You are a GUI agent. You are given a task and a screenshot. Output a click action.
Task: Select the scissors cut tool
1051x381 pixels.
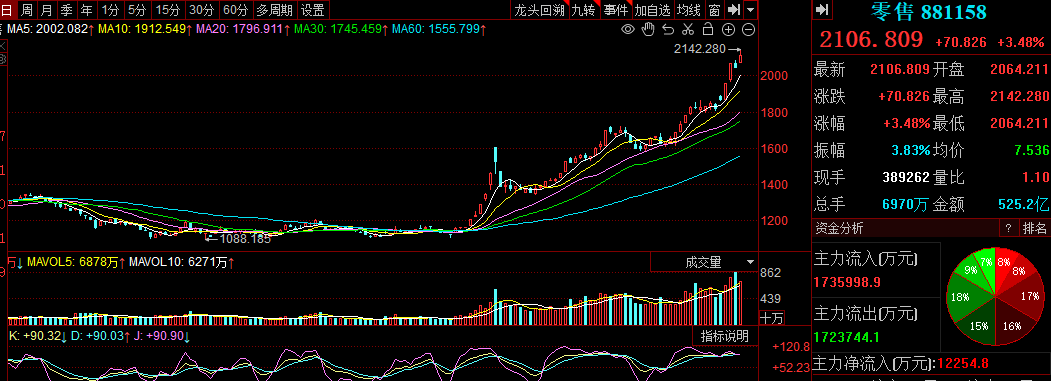click(x=687, y=29)
